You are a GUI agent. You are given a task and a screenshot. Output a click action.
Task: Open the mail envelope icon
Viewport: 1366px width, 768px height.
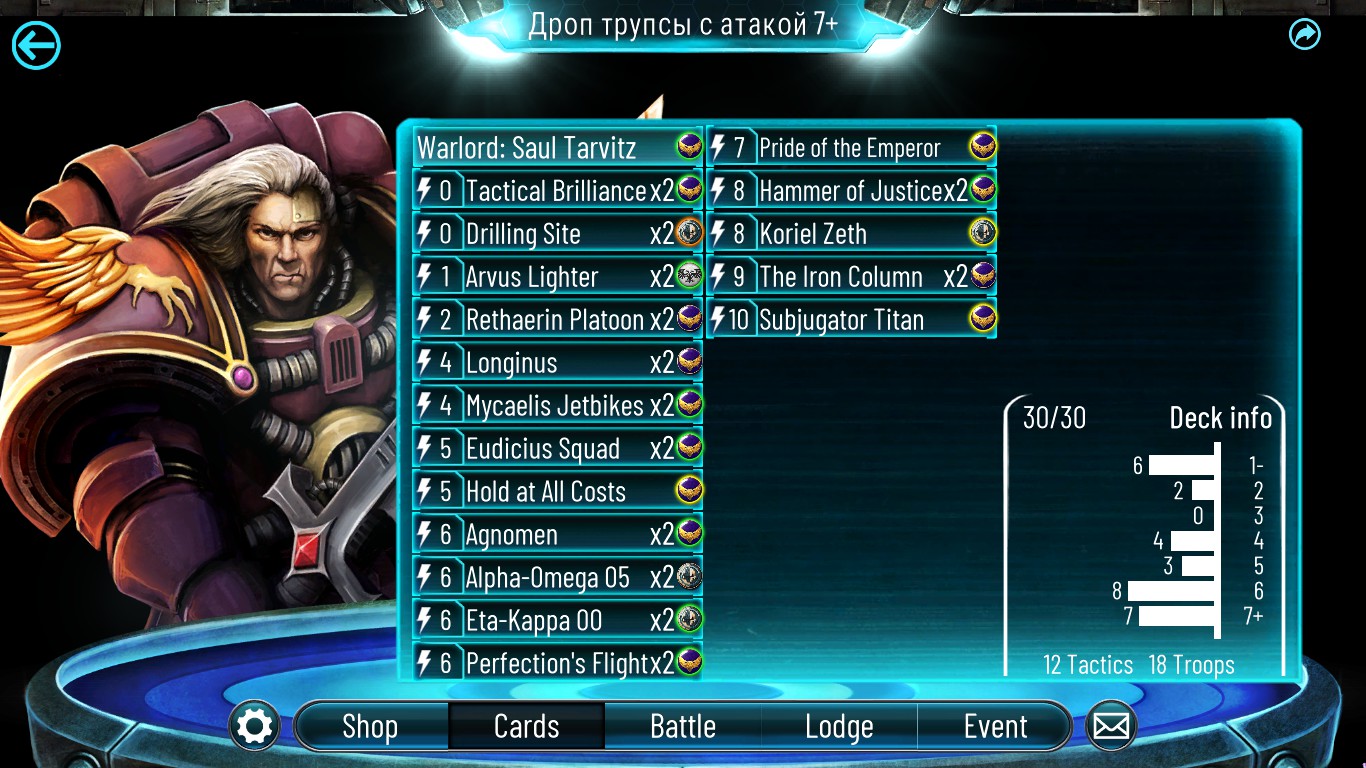[1111, 726]
